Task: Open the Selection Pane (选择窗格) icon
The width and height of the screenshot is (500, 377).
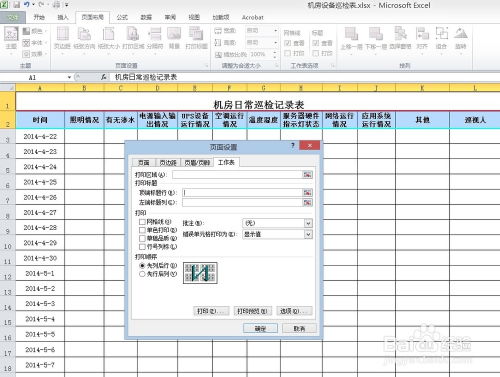Action: coord(400,34)
